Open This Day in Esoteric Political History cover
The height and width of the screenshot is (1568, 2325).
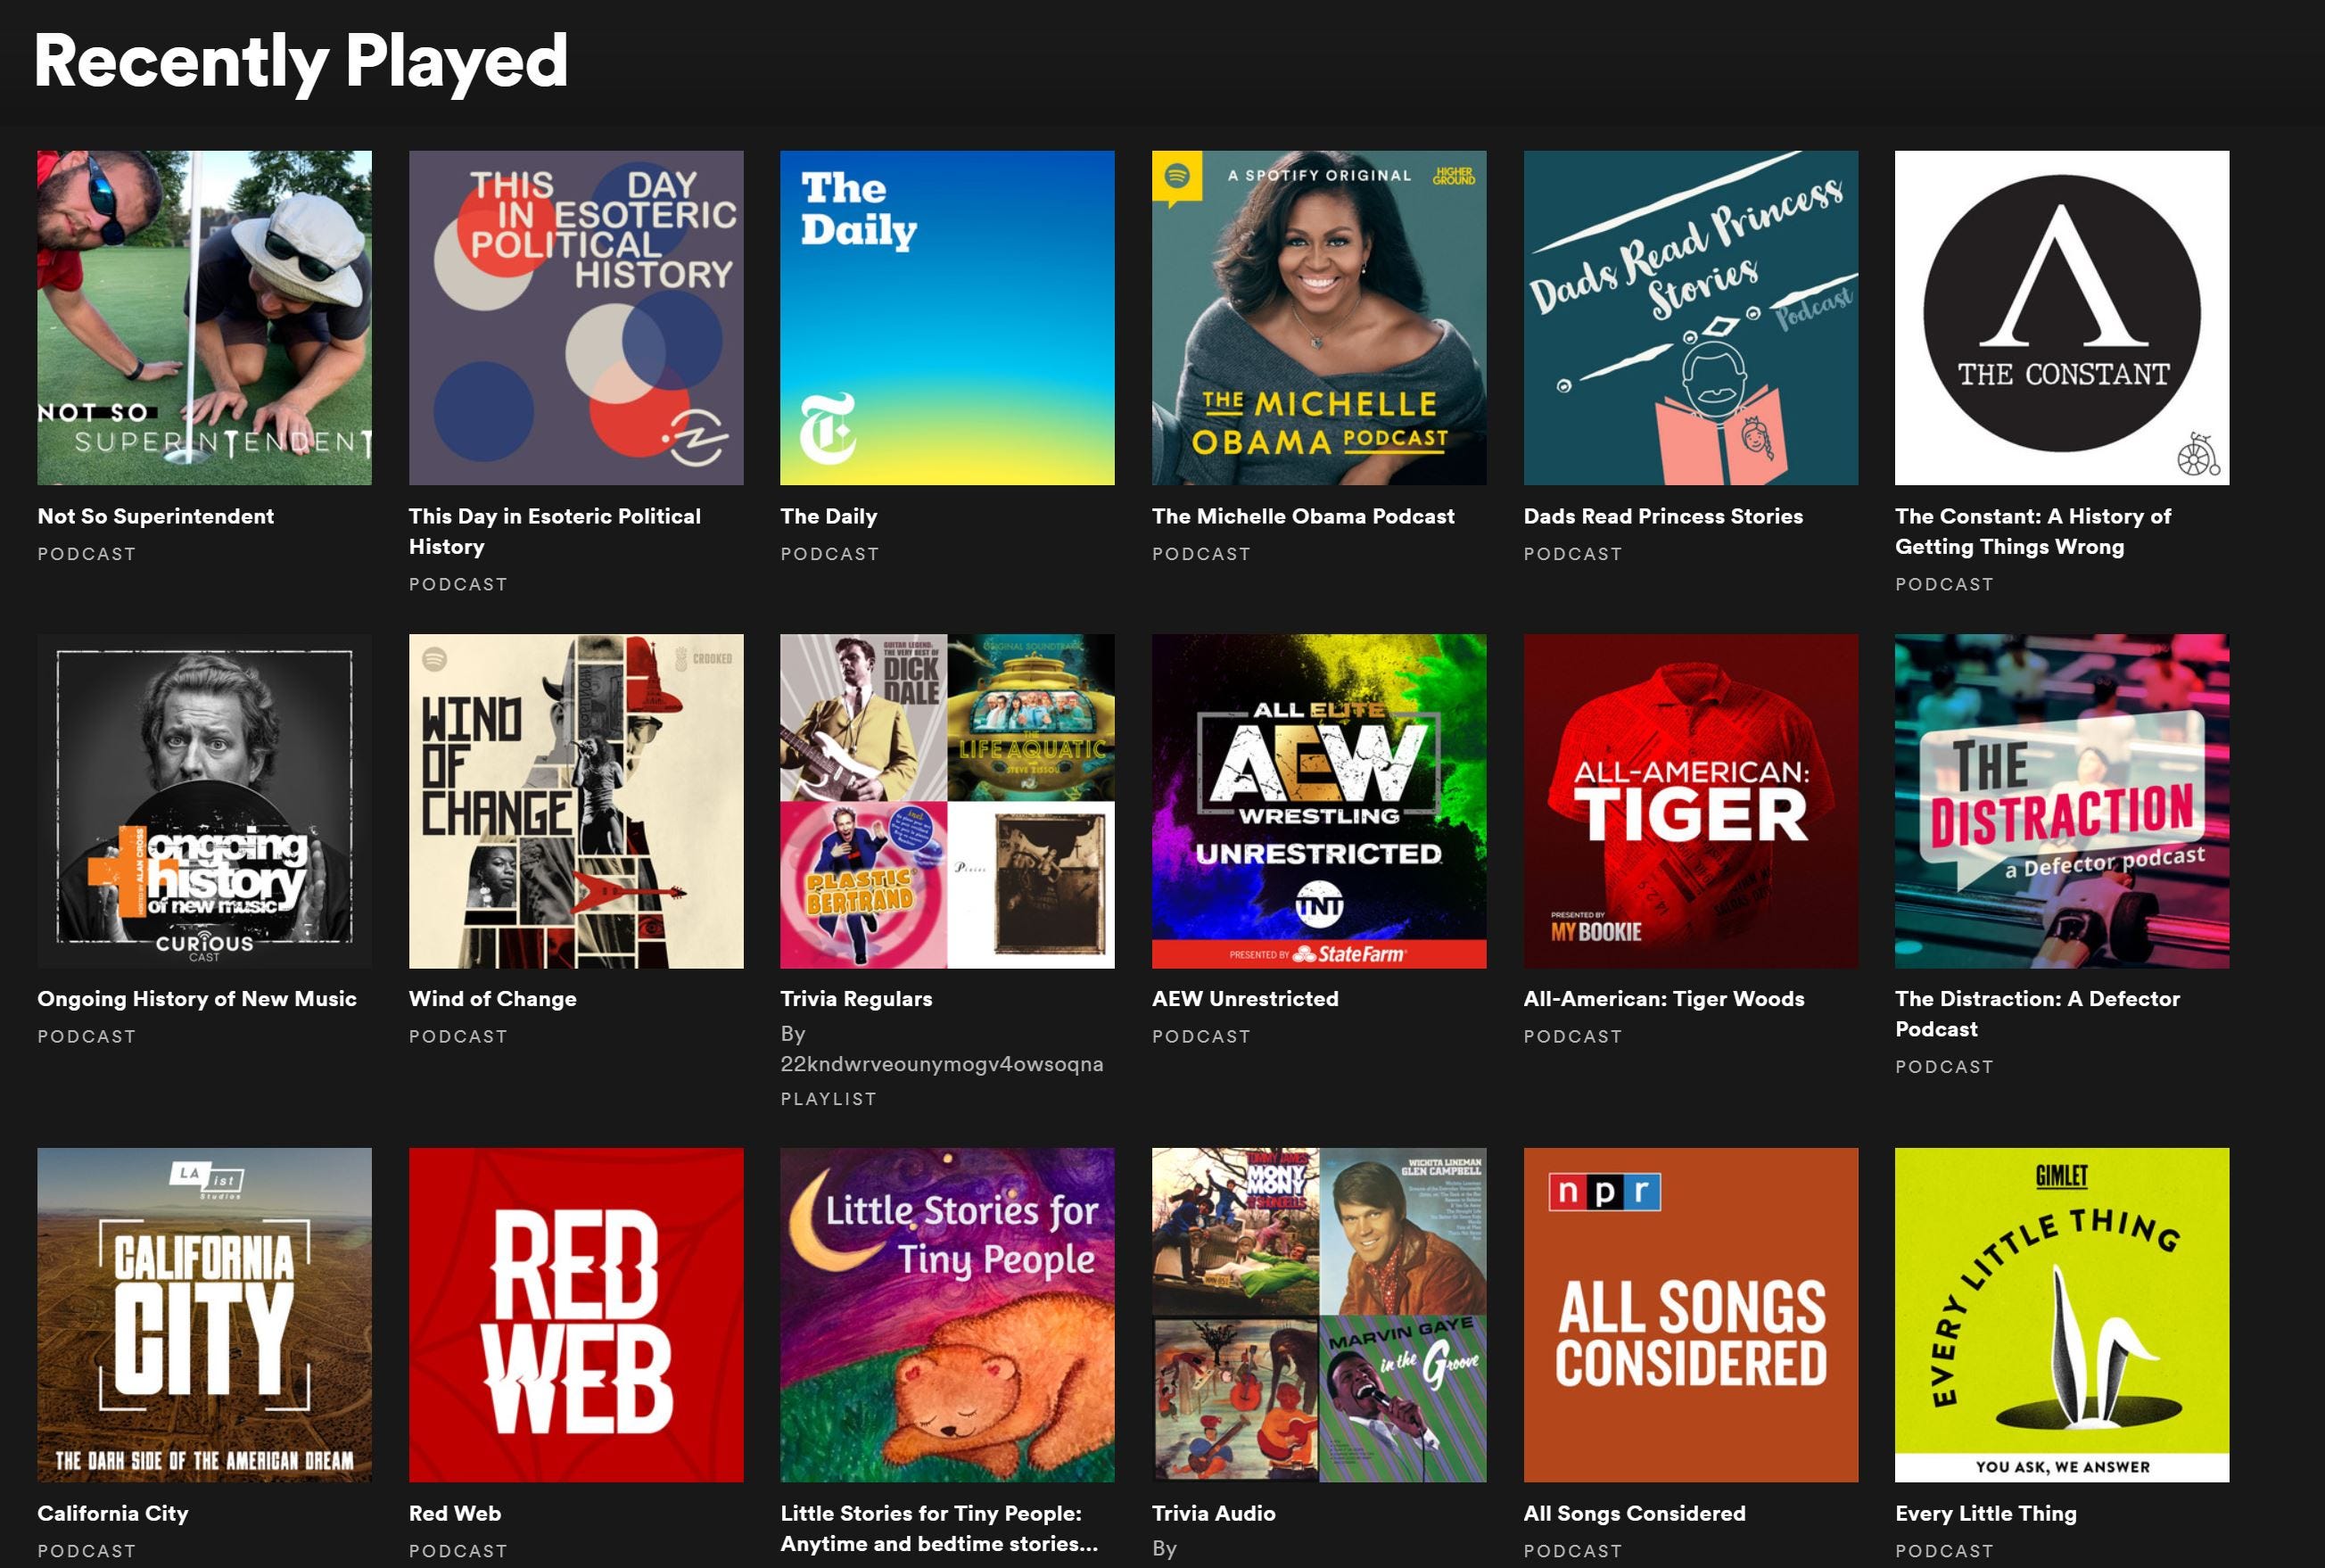(x=576, y=318)
